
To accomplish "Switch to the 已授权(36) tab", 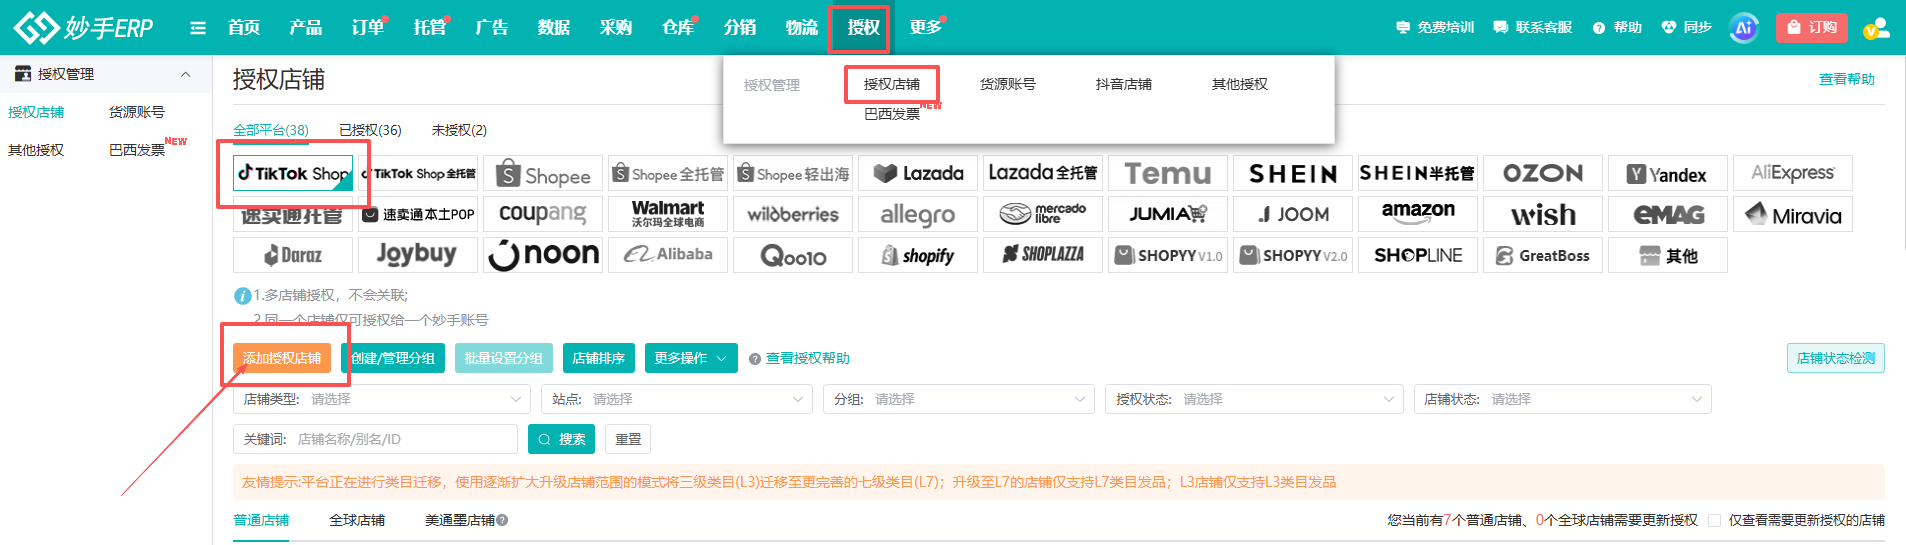I will (370, 130).
